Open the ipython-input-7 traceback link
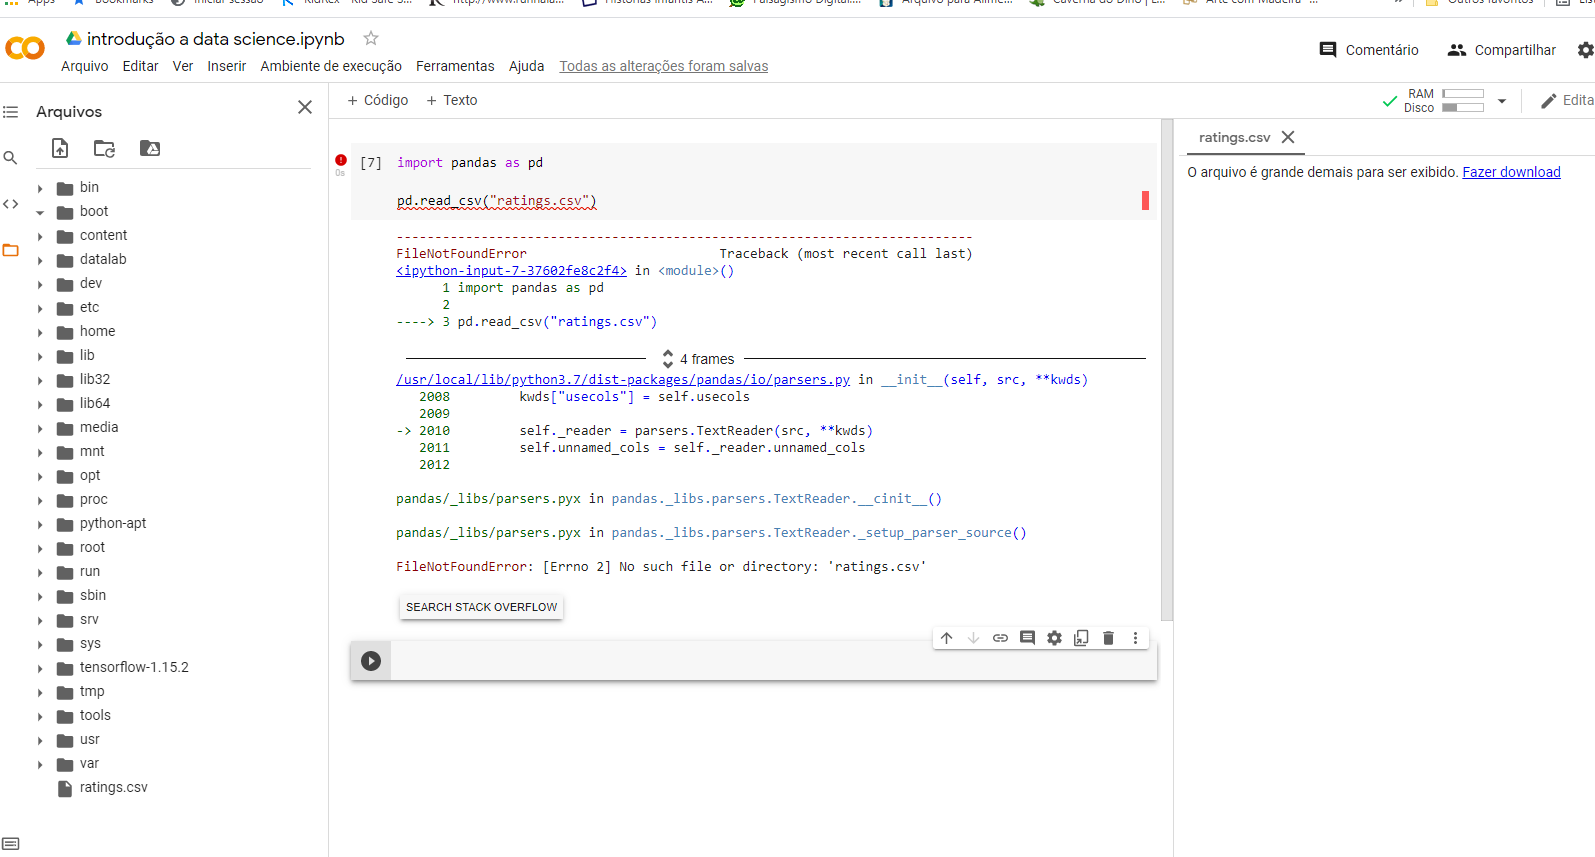This screenshot has height=857, width=1595. click(x=511, y=271)
